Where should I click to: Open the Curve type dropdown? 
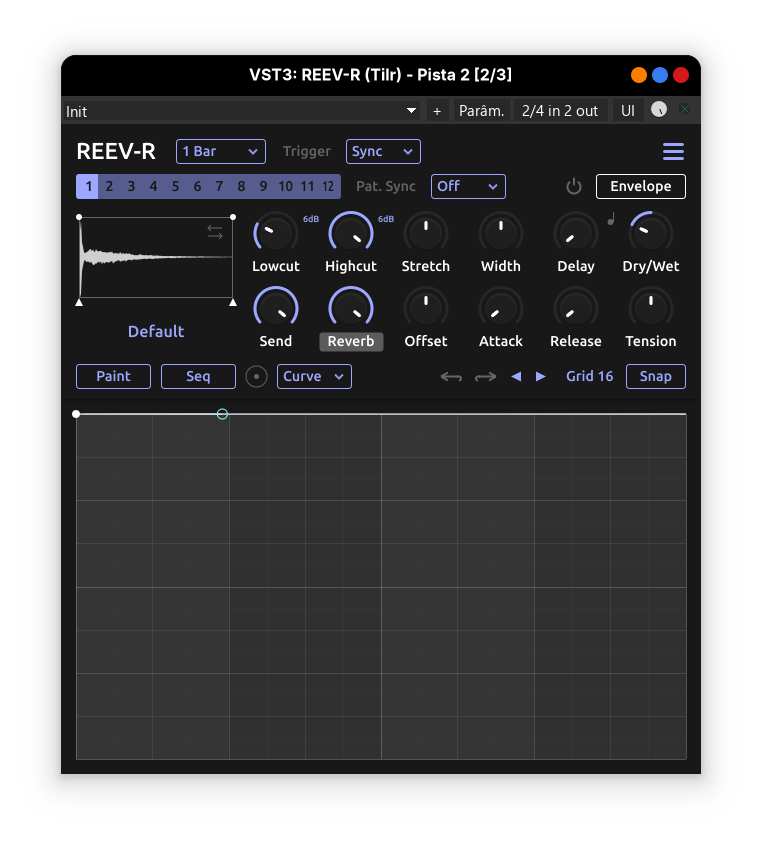pos(314,377)
